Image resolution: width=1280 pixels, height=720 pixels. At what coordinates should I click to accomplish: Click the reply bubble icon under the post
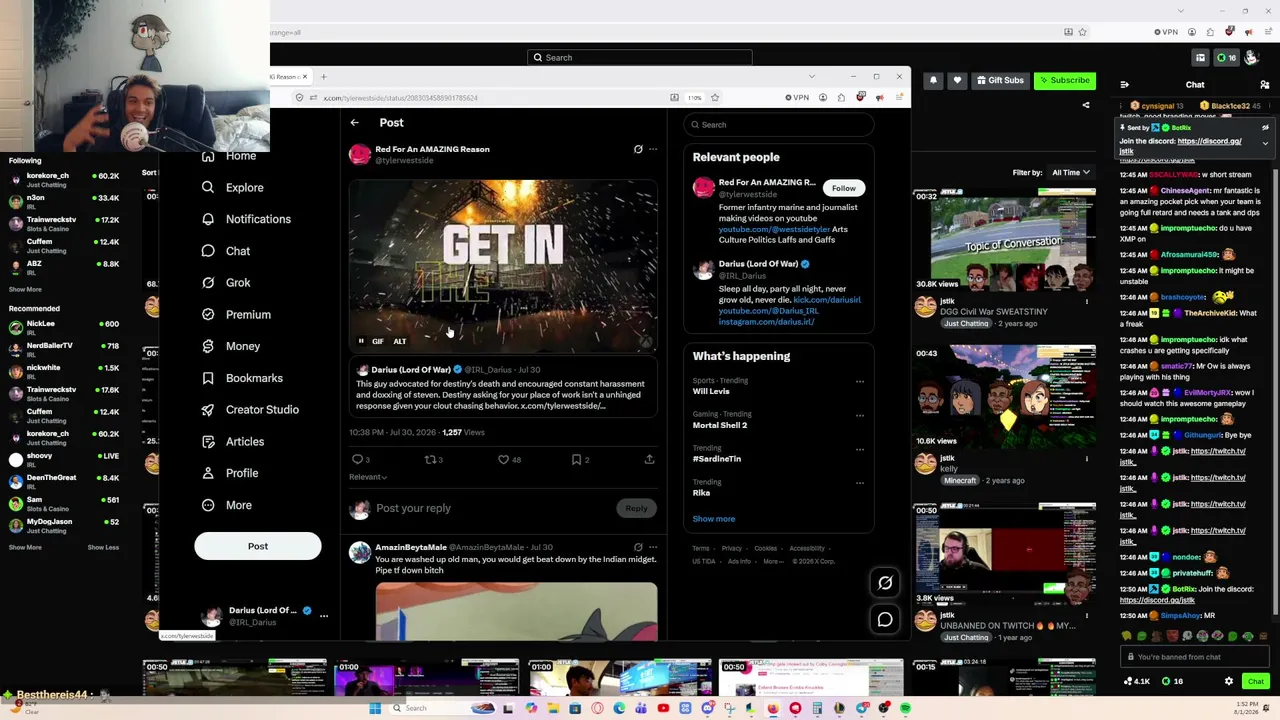pyautogui.click(x=358, y=459)
